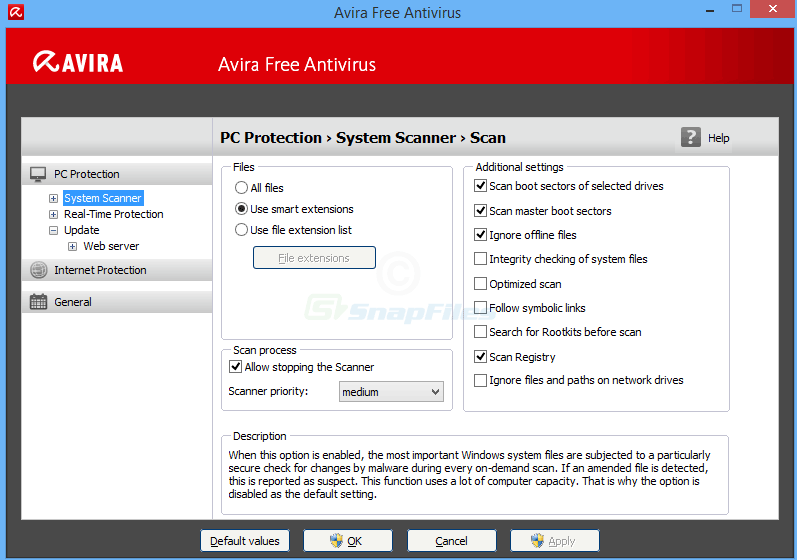Image resolution: width=797 pixels, height=560 pixels.
Task: Click the Apply button
Action: [555, 541]
